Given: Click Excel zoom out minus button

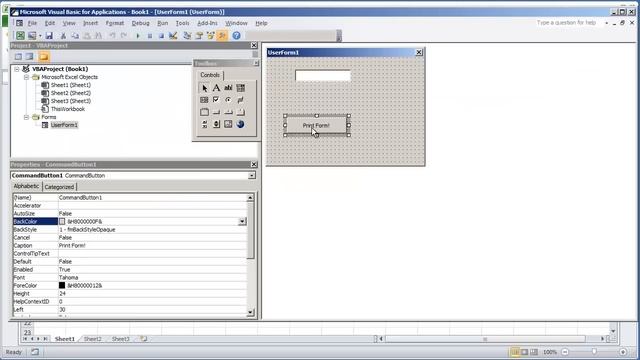Looking at the screenshot, I should [565, 351].
